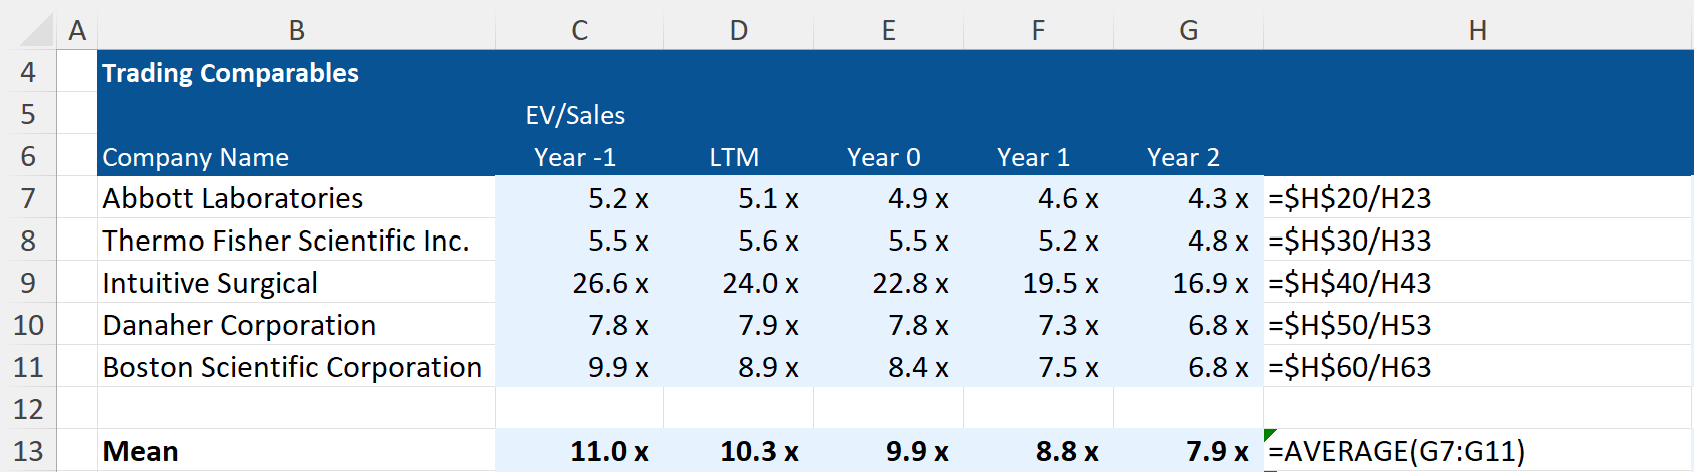Select row 6 header
Screen dimensions: 1694x472
point(28,156)
